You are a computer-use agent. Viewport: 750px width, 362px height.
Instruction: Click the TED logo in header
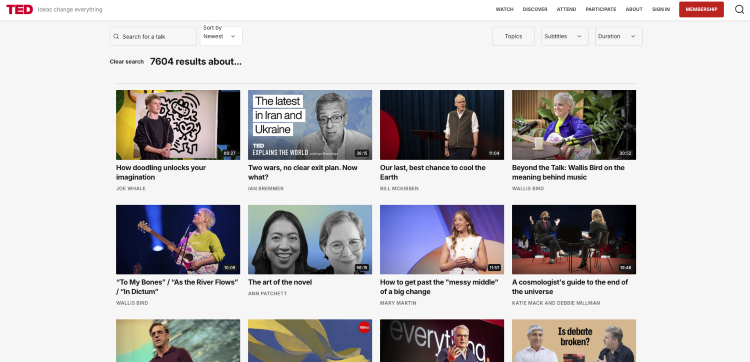(19, 9)
